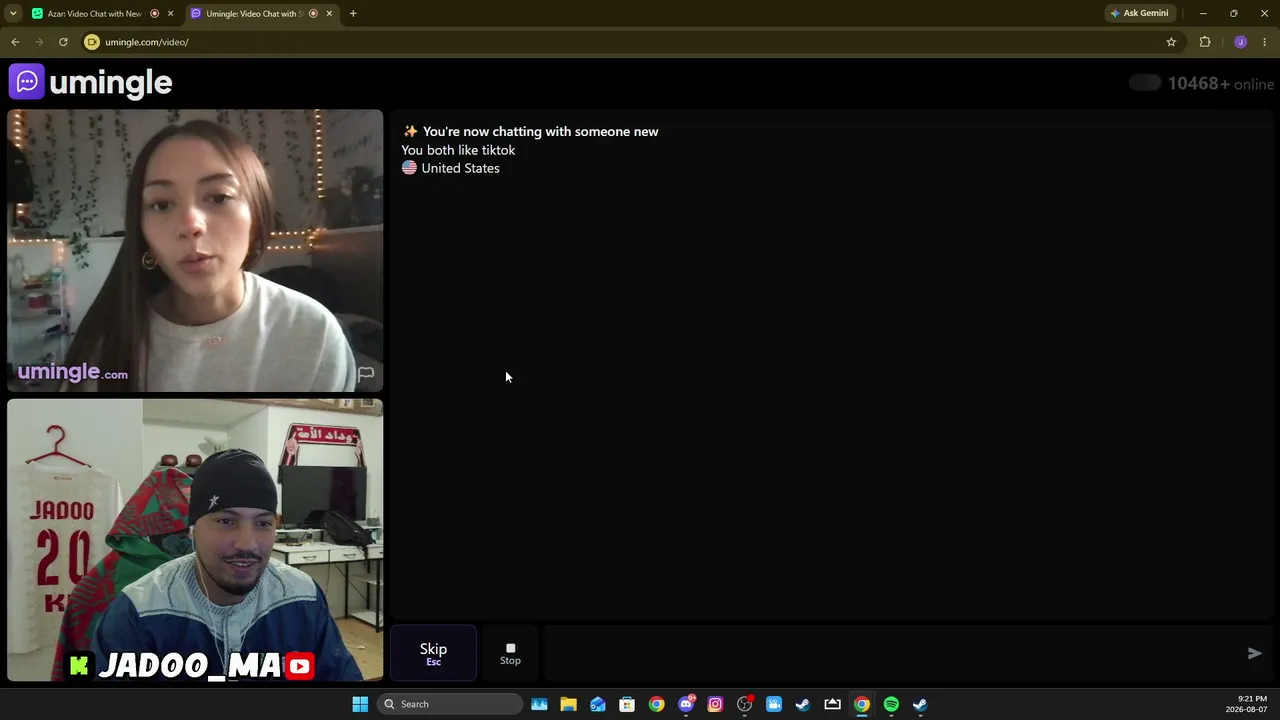1280x720 pixels.
Task: Open Spotify from the taskbar
Action: [891, 704]
